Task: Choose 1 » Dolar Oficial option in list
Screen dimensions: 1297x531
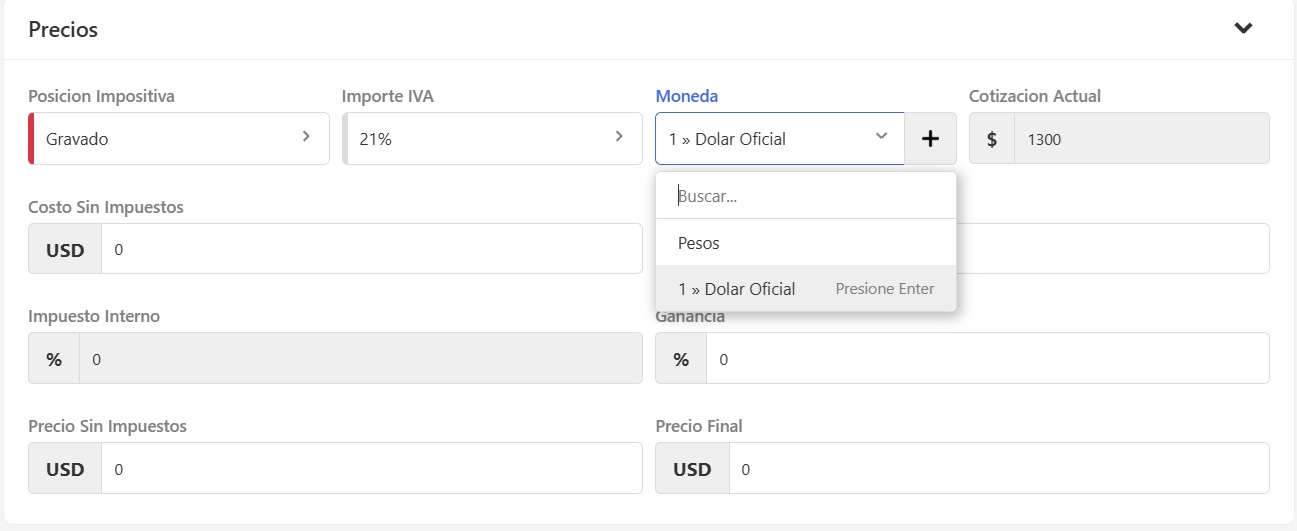Action: (737, 289)
